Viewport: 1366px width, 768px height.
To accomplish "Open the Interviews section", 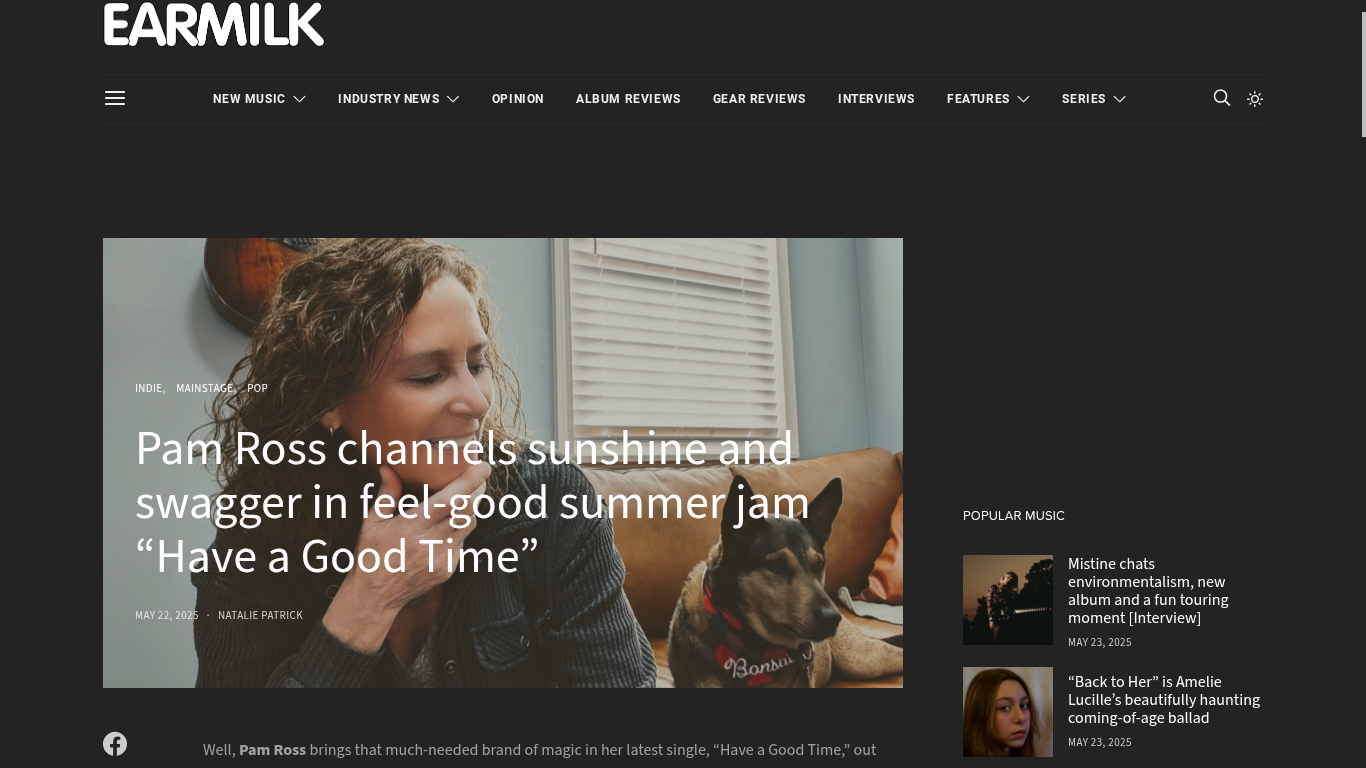I will pos(876,99).
